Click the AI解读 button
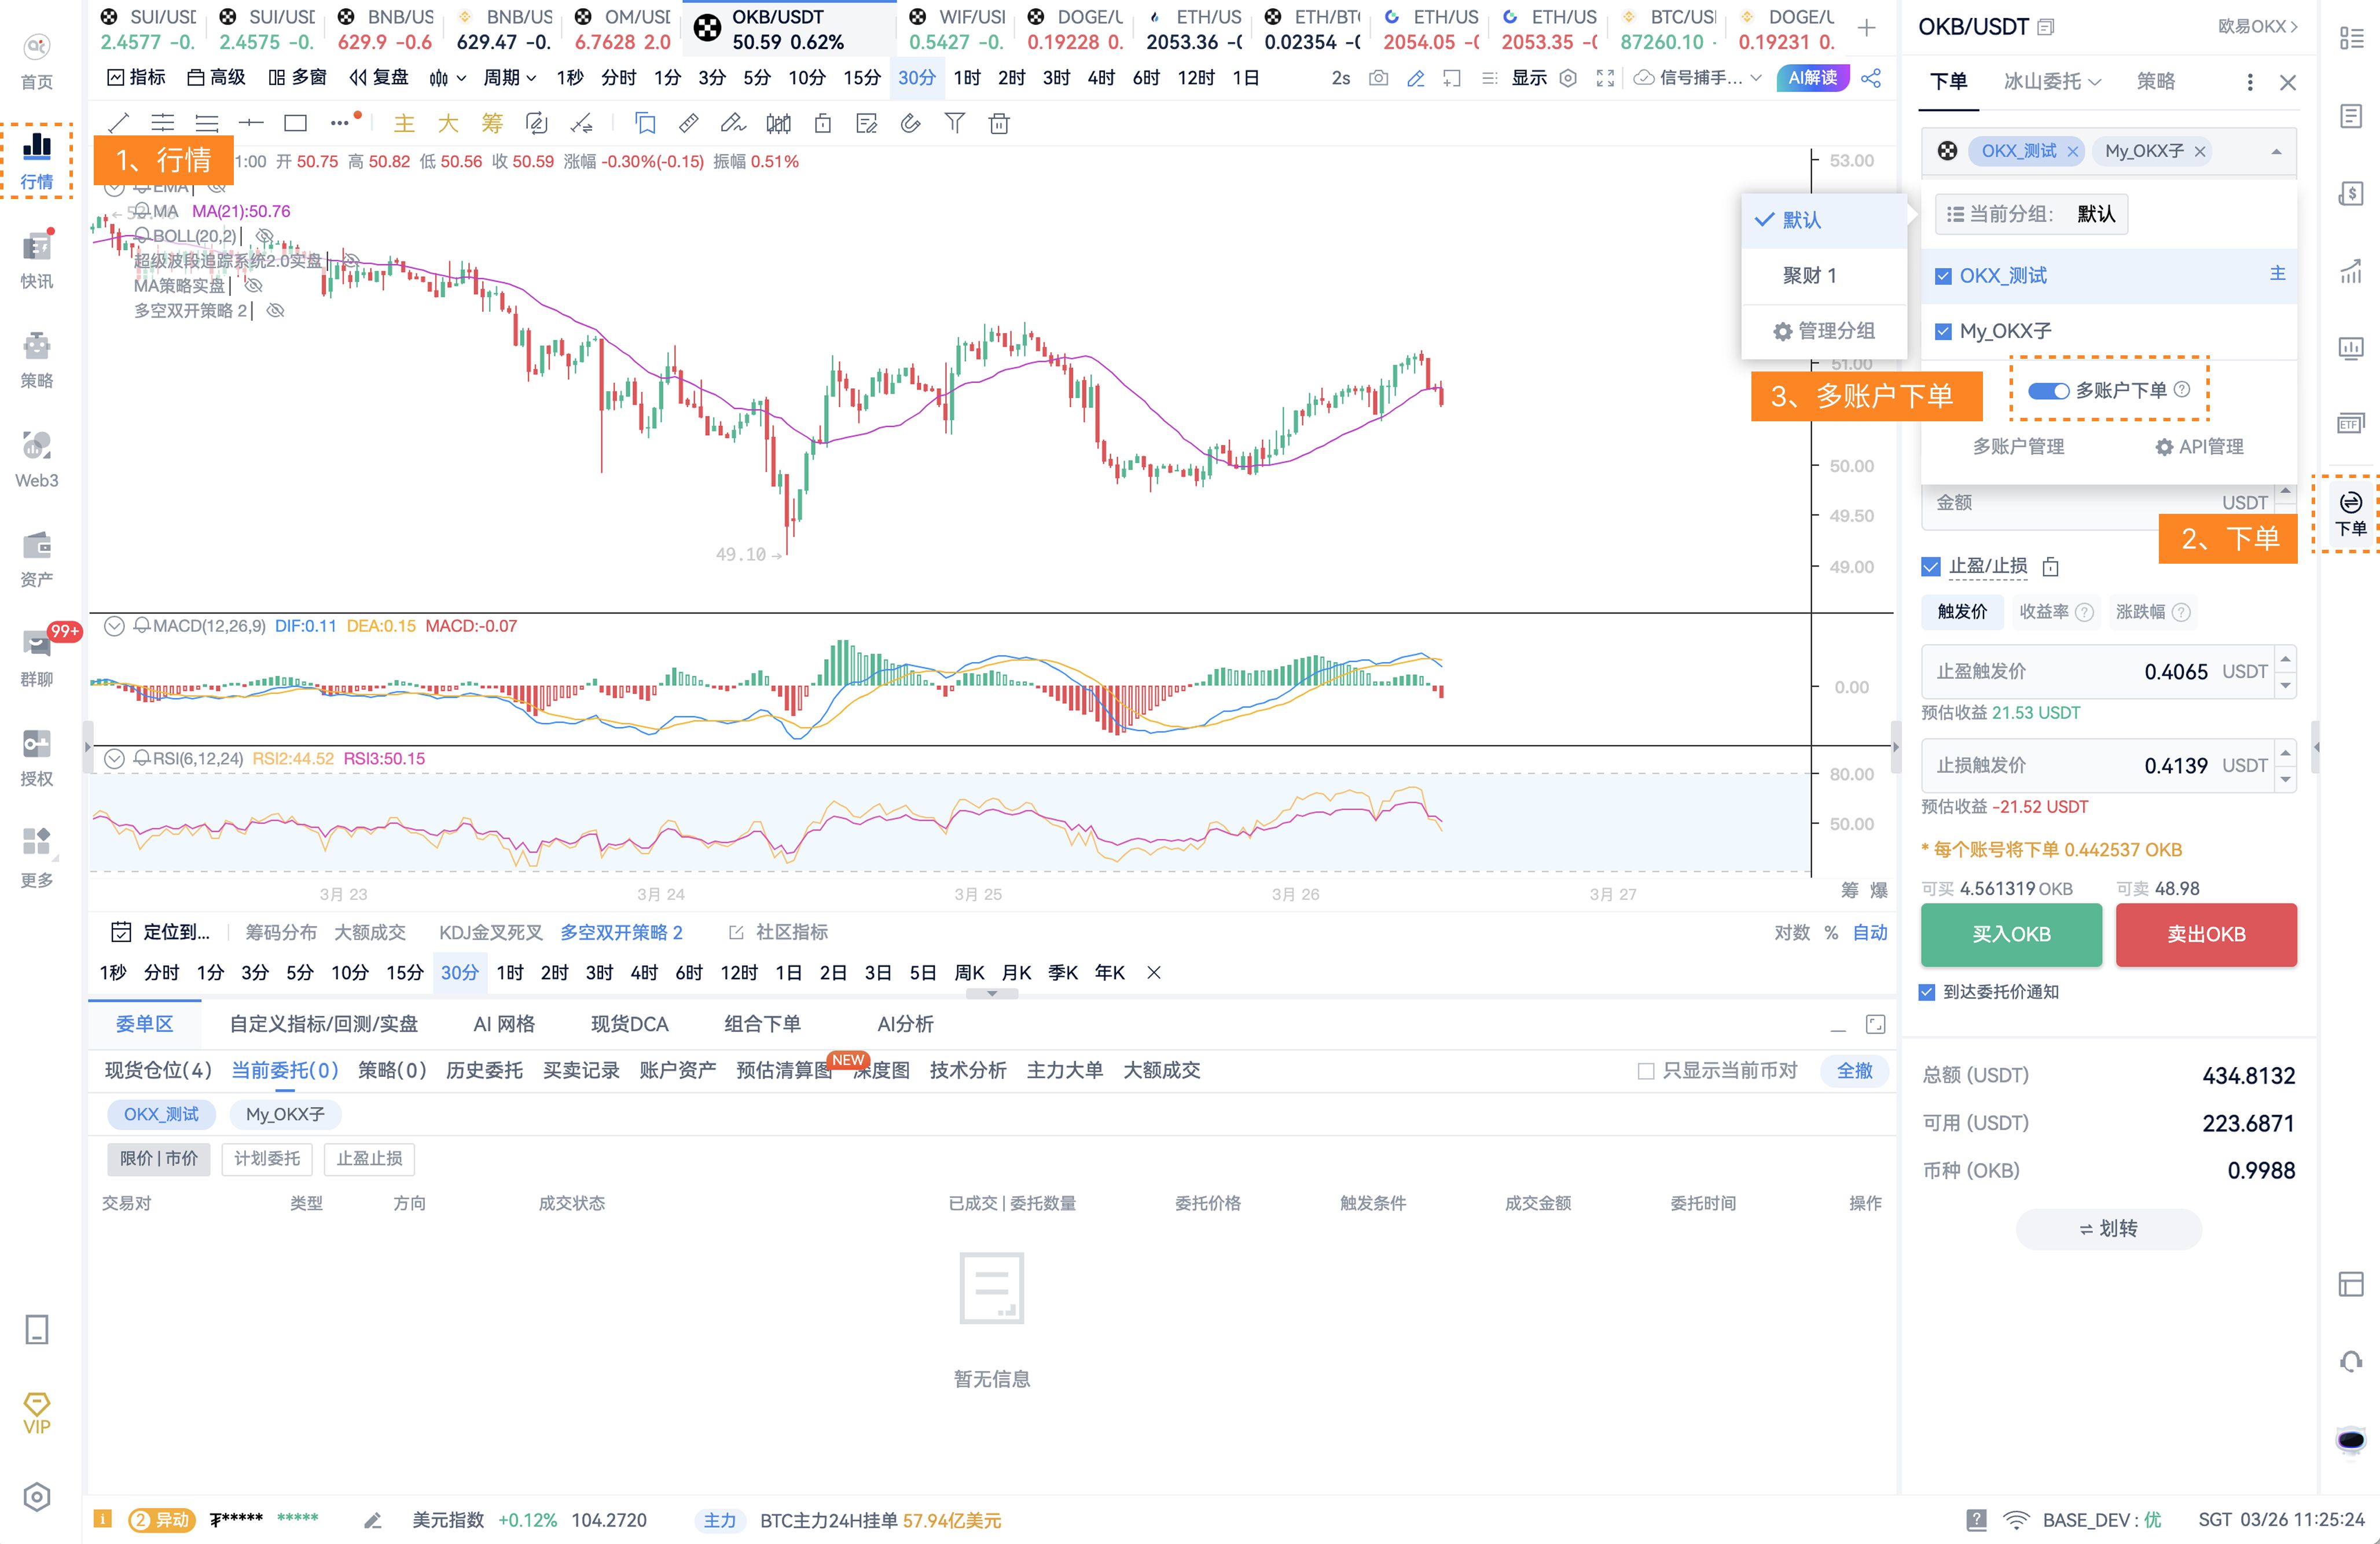Screen dimensions: 2380x1544 point(1812,78)
